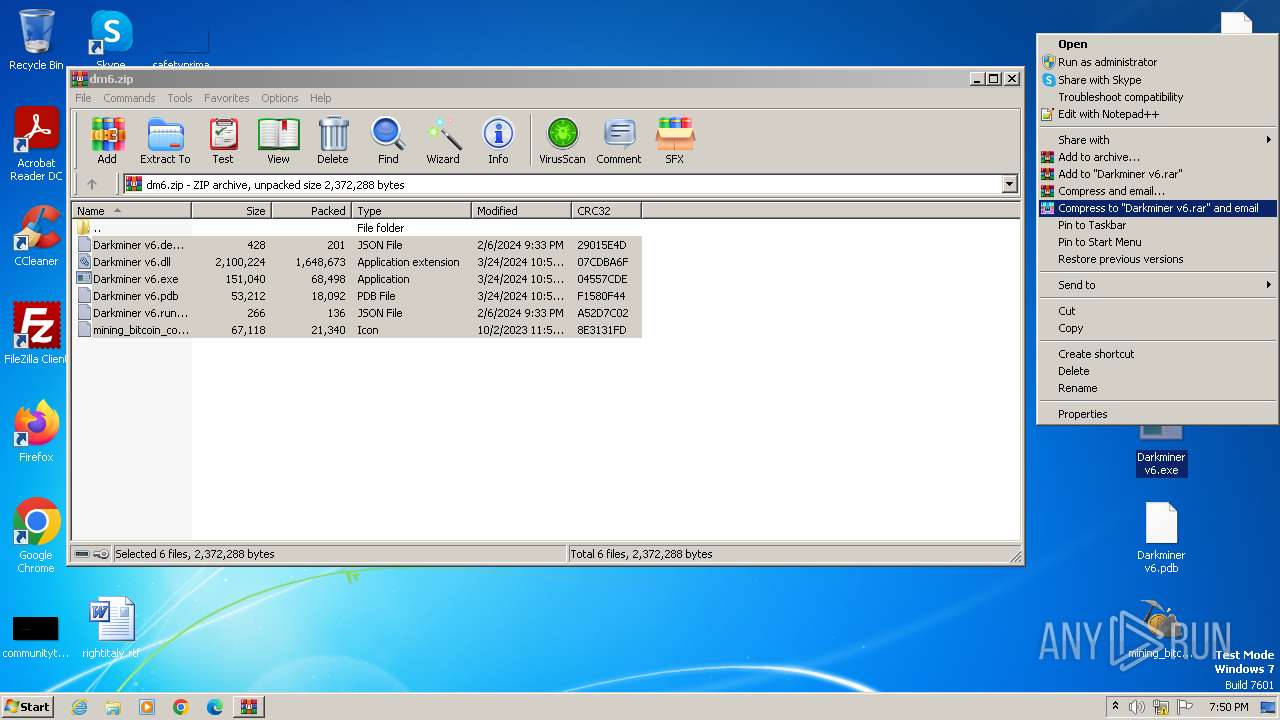Choose Troubleshoot compatibility

tap(1157, 97)
